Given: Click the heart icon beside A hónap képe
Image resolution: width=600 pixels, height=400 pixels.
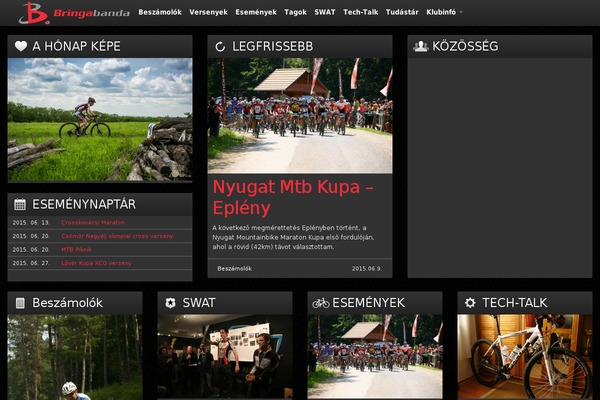Looking at the screenshot, I should [21, 46].
